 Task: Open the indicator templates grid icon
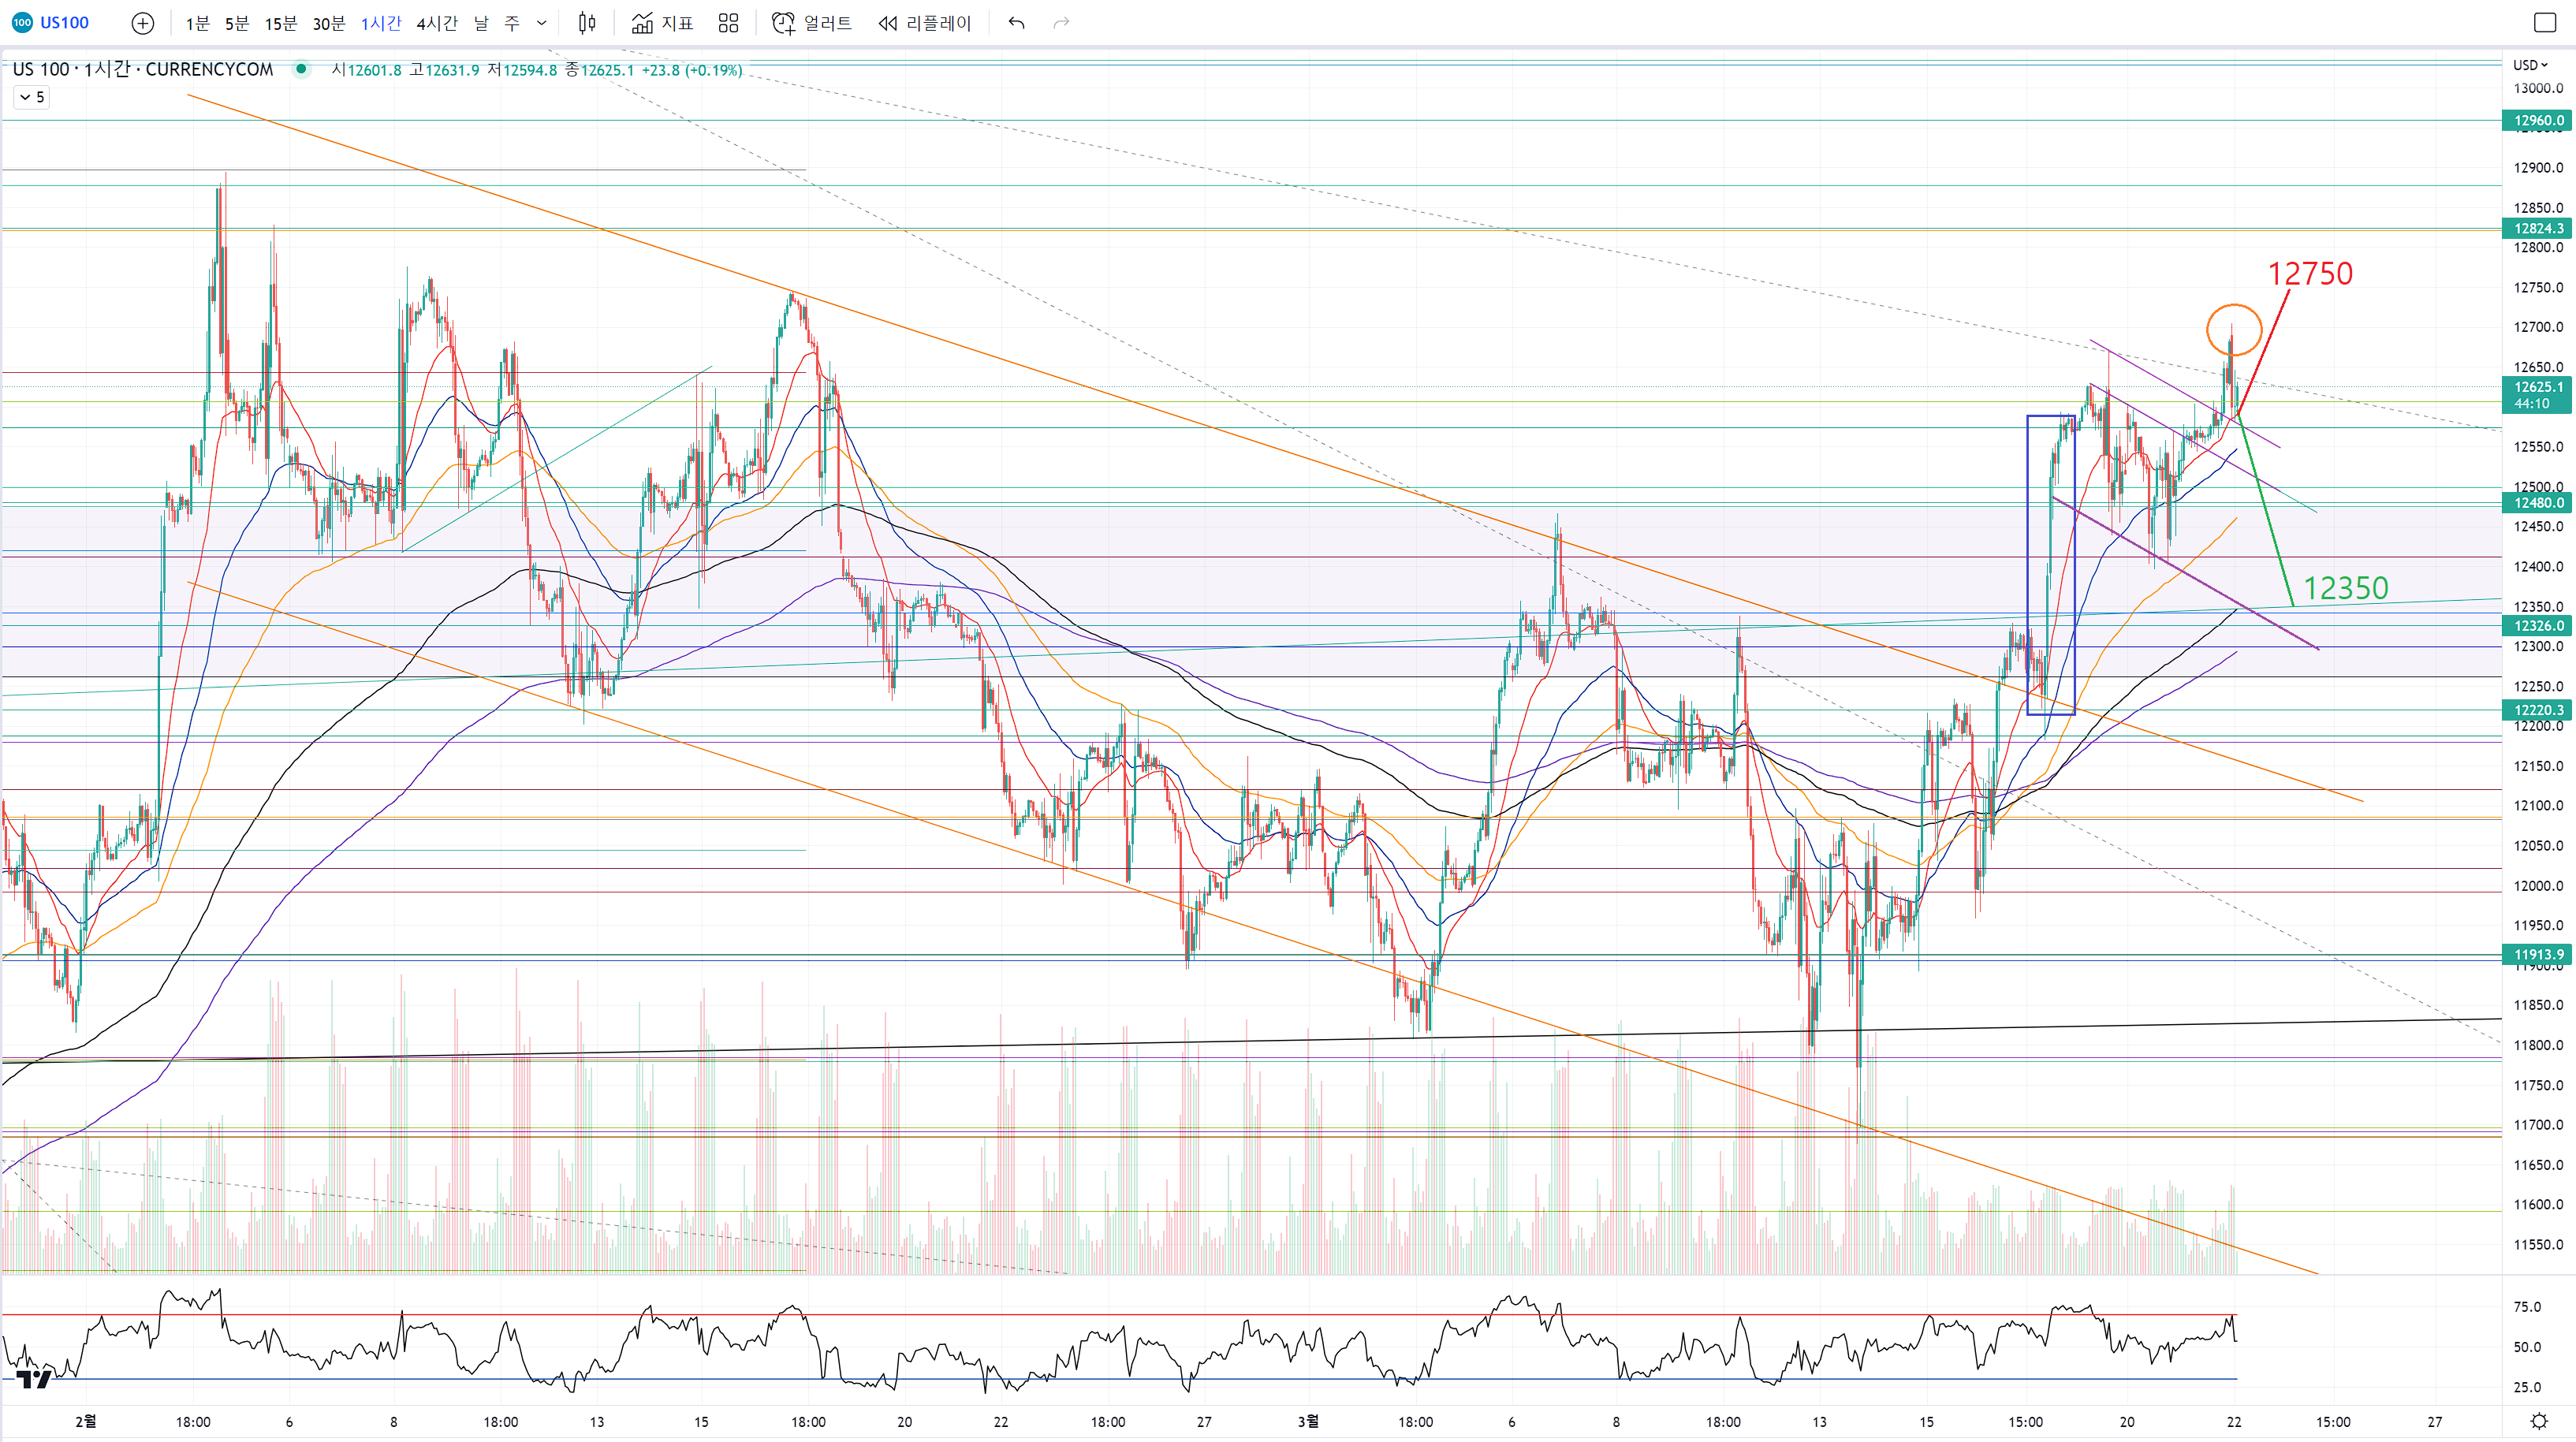(728, 23)
